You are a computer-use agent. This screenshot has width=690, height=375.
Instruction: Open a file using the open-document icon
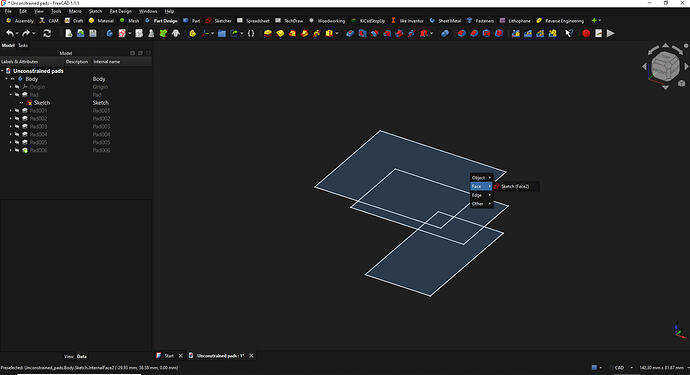click(x=81, y=33)
